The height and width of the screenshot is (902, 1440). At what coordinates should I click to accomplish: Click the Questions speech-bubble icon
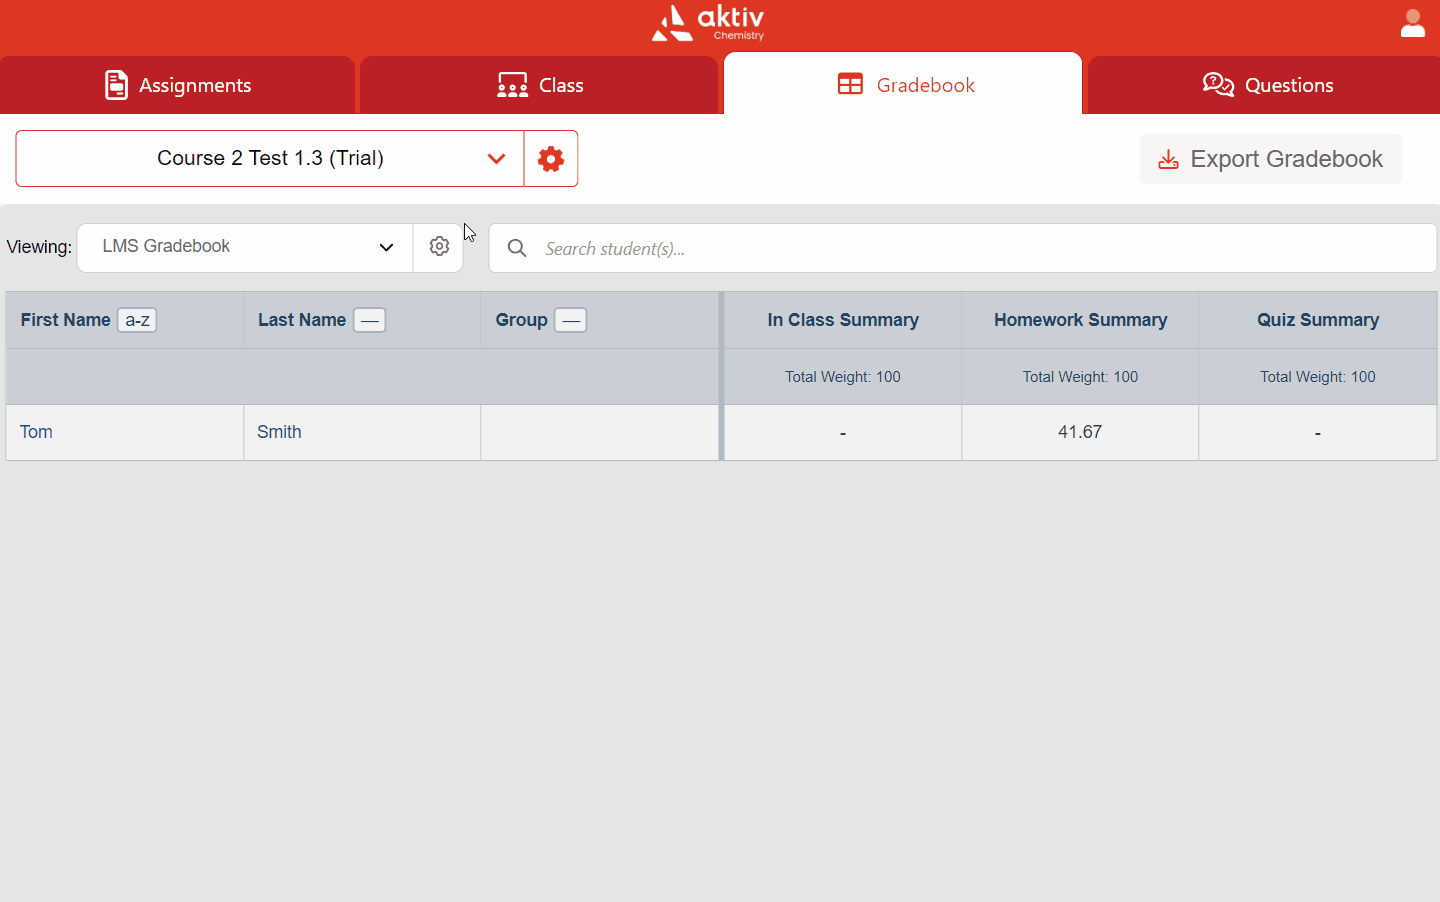pyautogui.click(x=1218, y=85)
